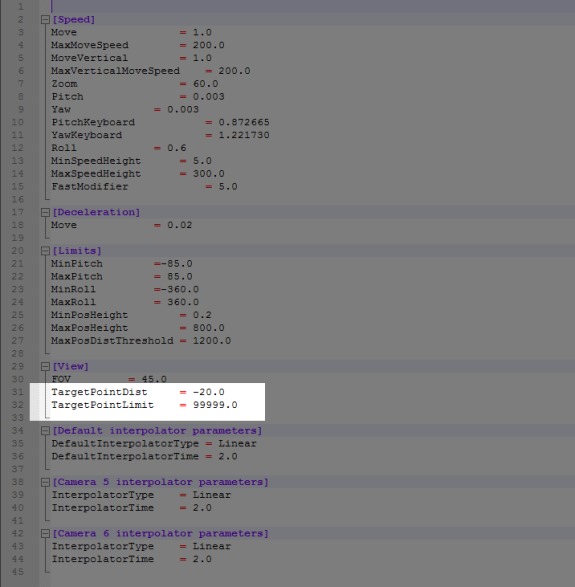Click line number 31 in the margin
The image size is (575, 587).
(x=18, y=392)
